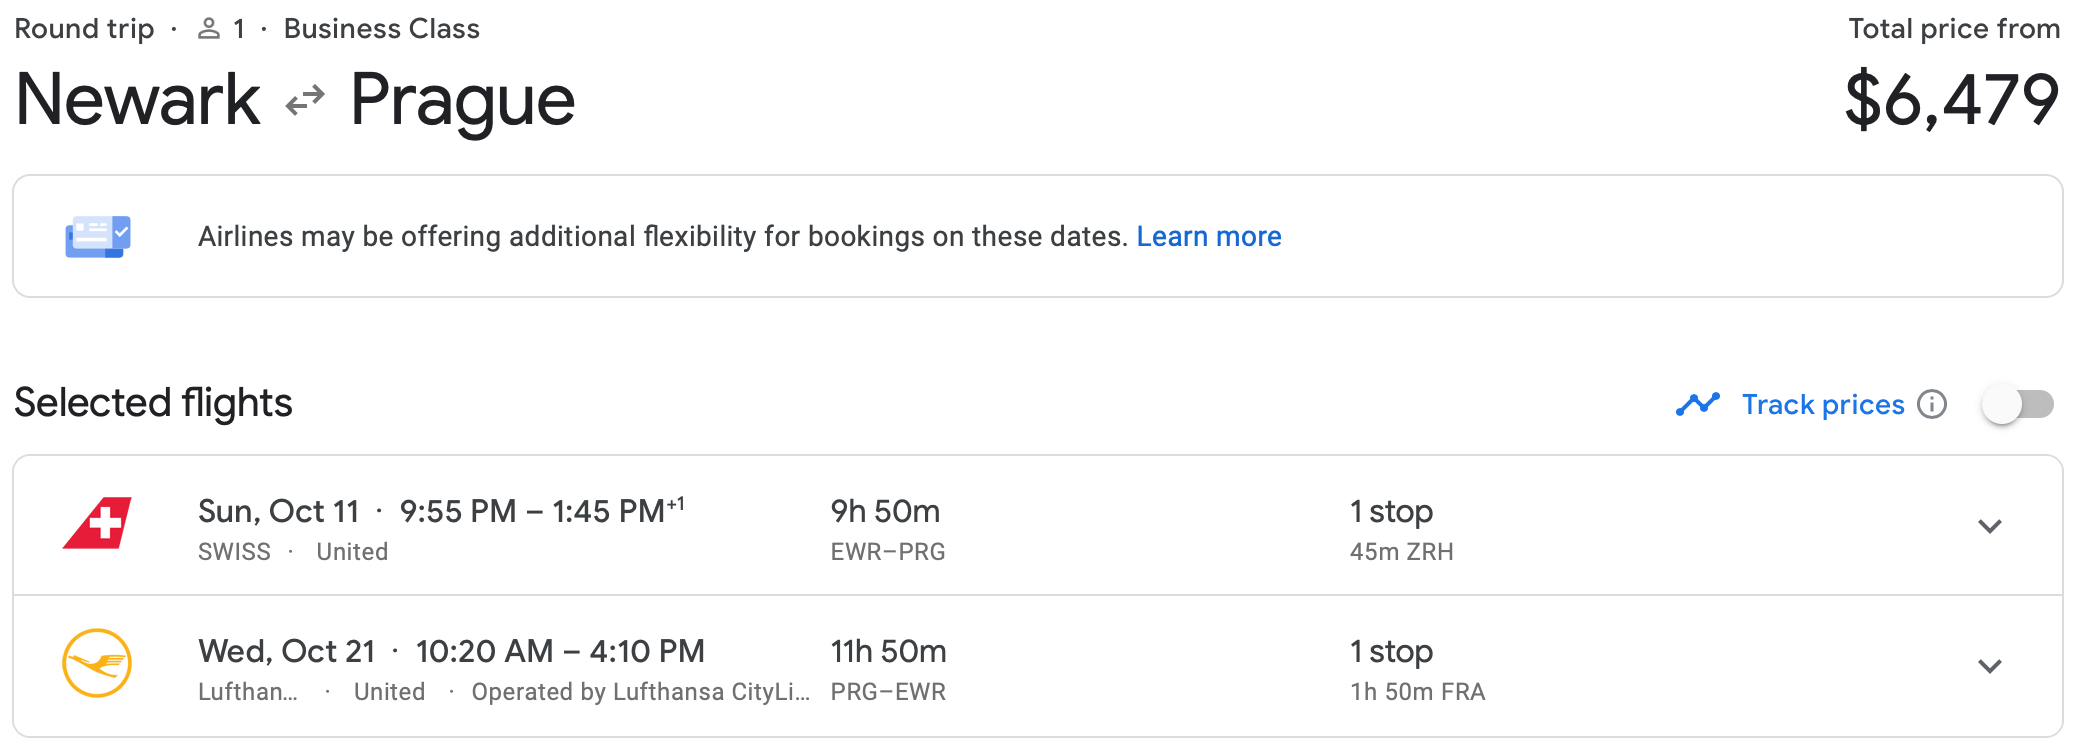This screenshot has height=746, width=2074.
Task: Open the Business Class cabin selector
Action: (x=380, y=28)
